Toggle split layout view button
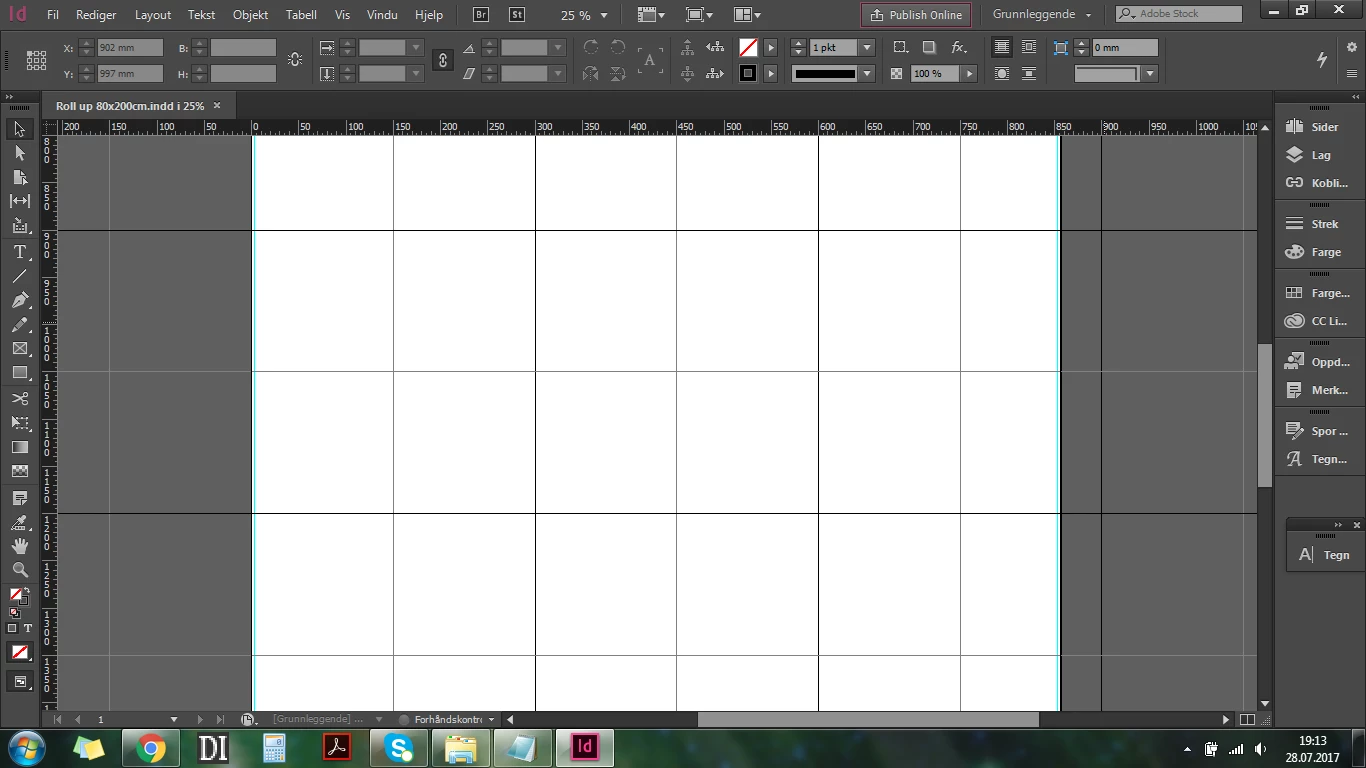Image resolution: width=1366 pixels, height=768 pixels. click(1247, 719)
